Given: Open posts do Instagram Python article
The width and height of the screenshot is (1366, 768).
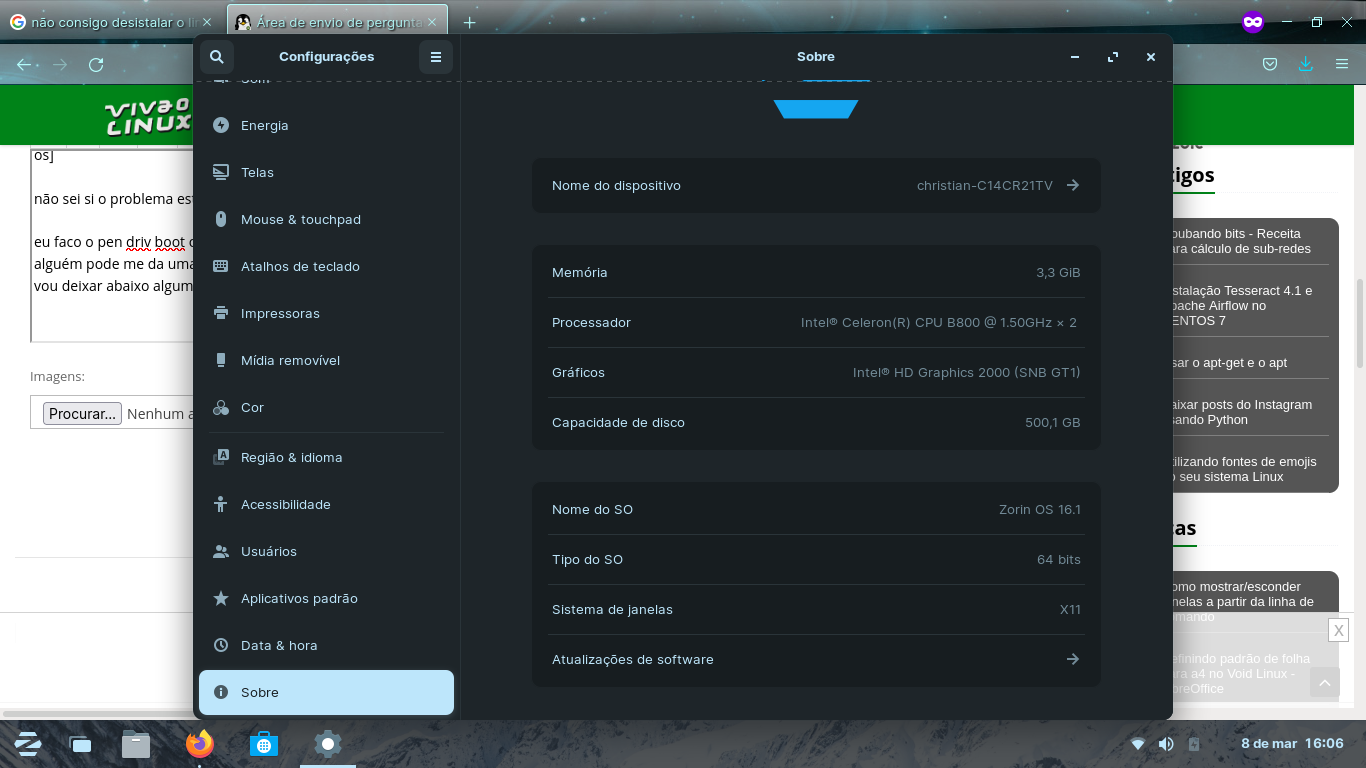Looking at the screenshot, I should (1241, 412).
